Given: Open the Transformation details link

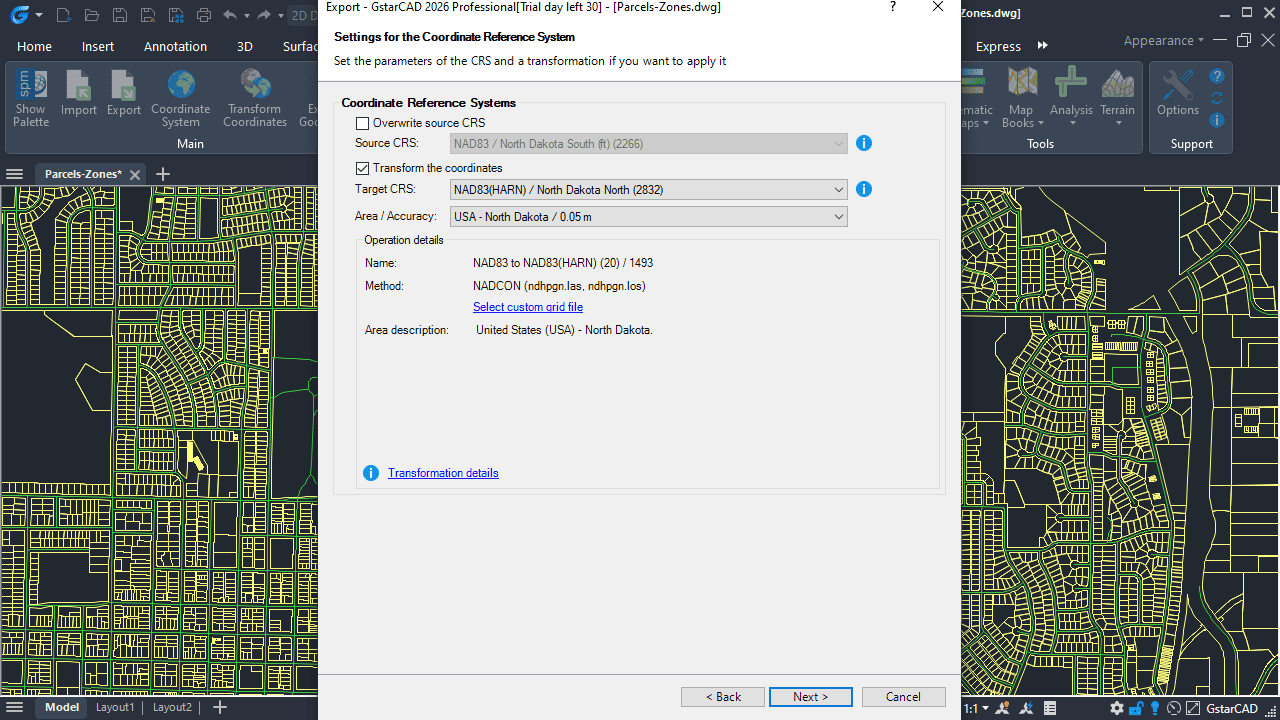Looking at the screenshot, I should (443, 473).
